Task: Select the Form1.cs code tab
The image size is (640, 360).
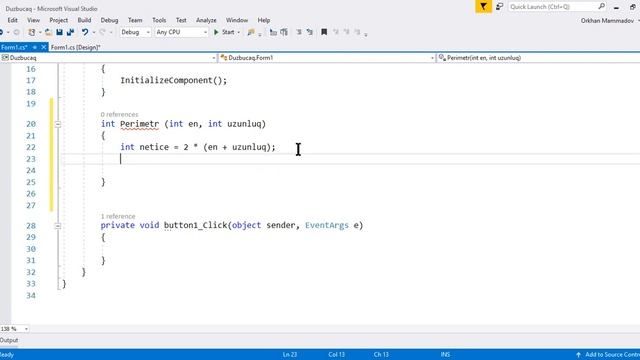Action: [15, 47]
